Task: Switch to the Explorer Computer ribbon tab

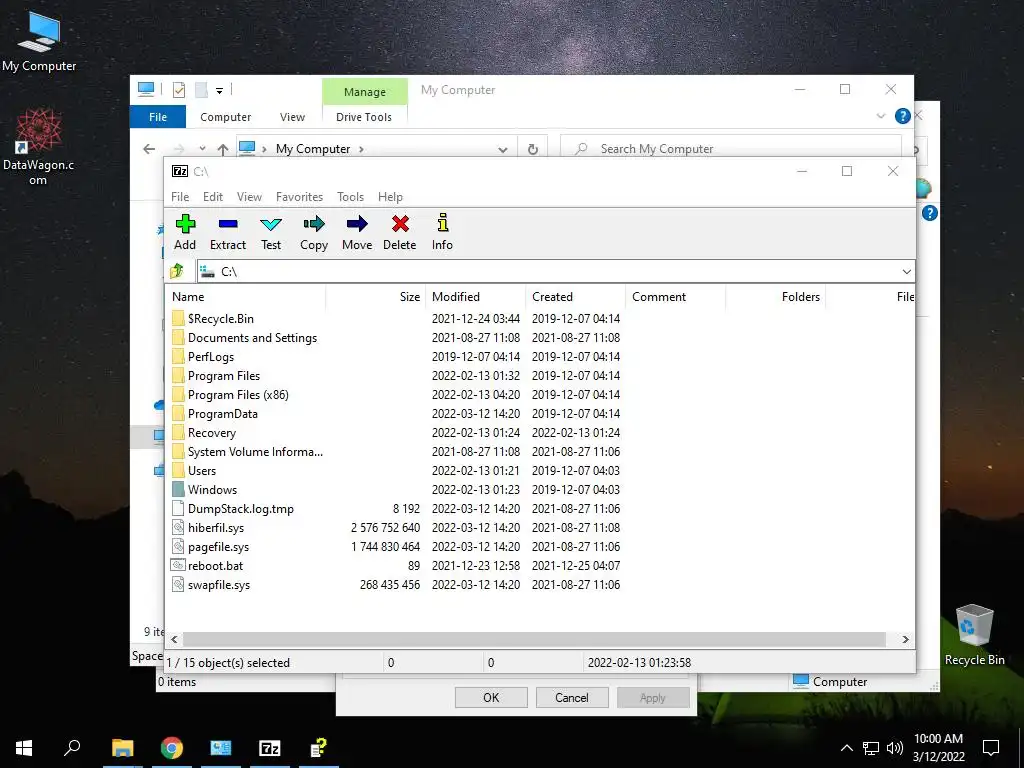Action: click(225, 117)
